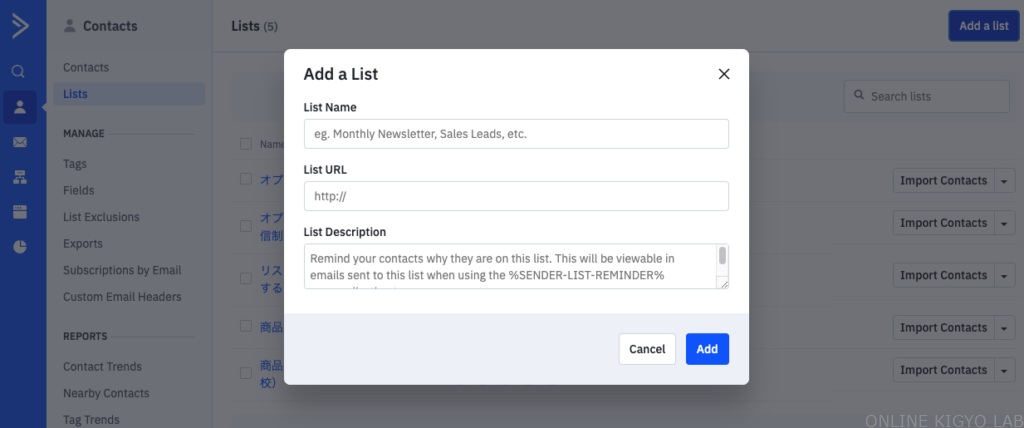Toggle the select-all lists header checkbox
The image size is (1024, 428).
(x=246, y=144)
